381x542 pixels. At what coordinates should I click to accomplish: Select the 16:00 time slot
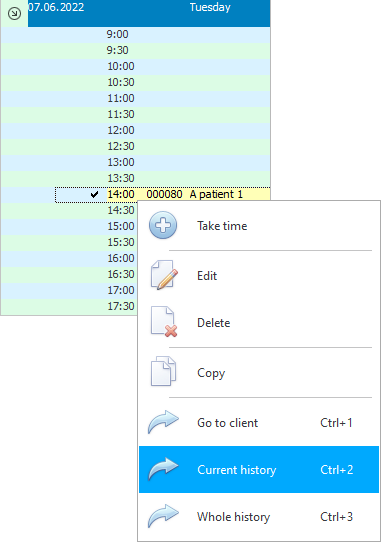(69, 258)
